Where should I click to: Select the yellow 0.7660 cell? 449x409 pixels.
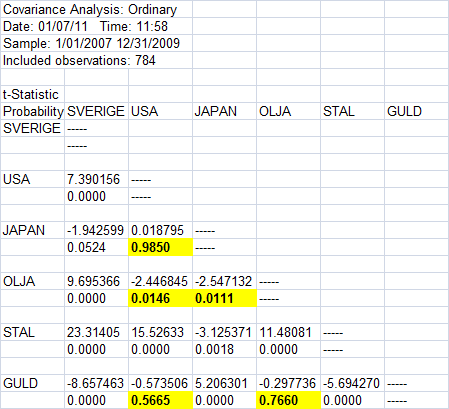coord(288,400)
